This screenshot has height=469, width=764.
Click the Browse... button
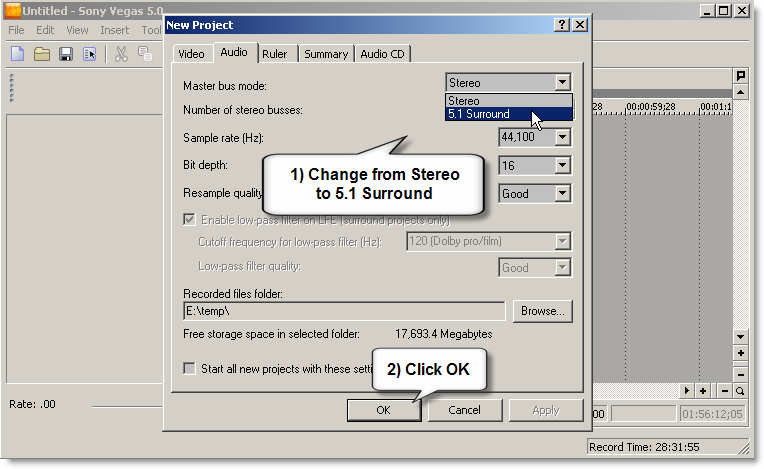tap(542, 311)
